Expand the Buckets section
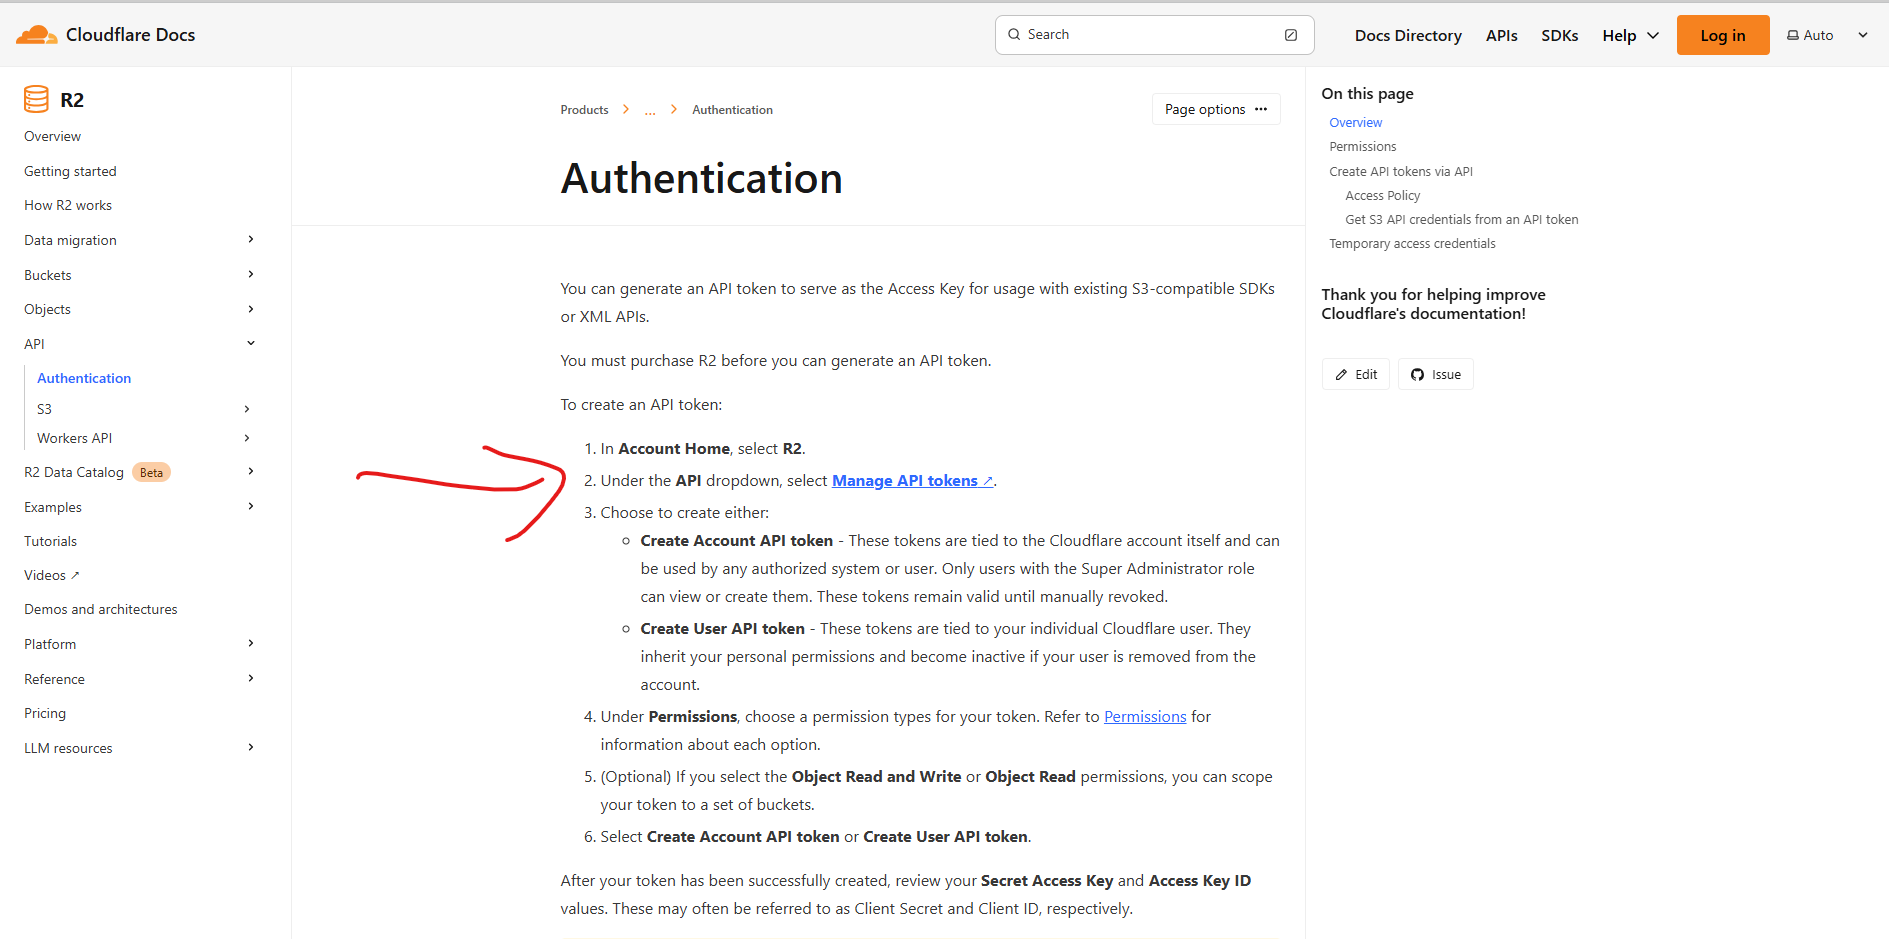 (251, 274)
